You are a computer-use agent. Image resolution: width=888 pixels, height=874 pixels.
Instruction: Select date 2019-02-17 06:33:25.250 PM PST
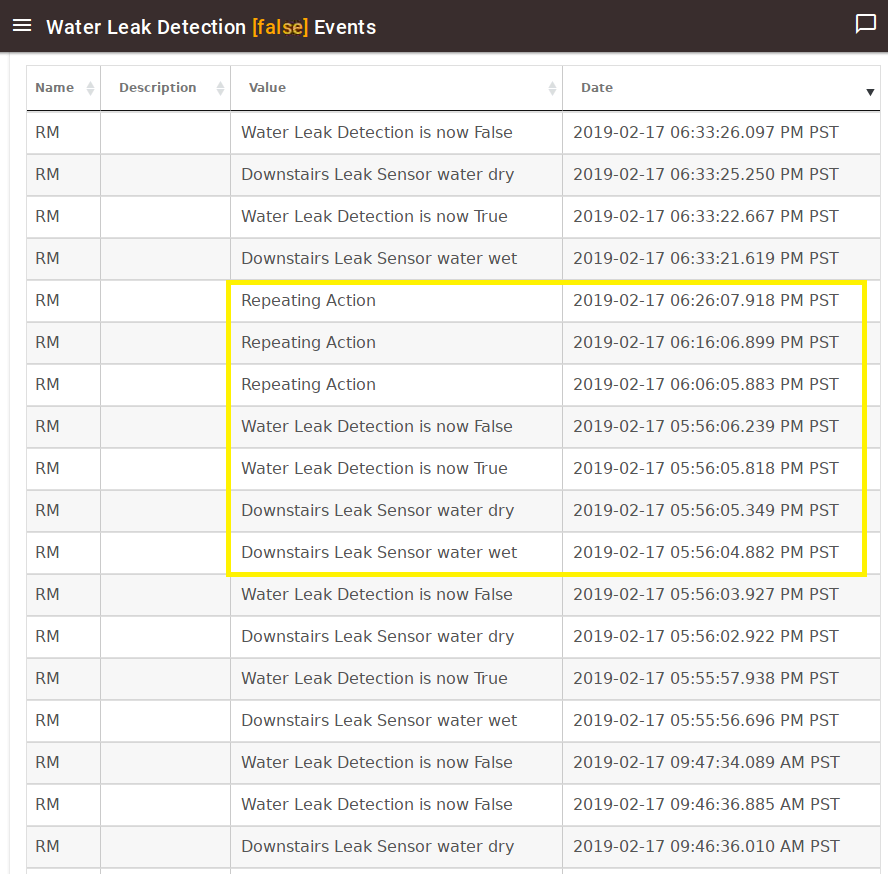tap(706, 174)
